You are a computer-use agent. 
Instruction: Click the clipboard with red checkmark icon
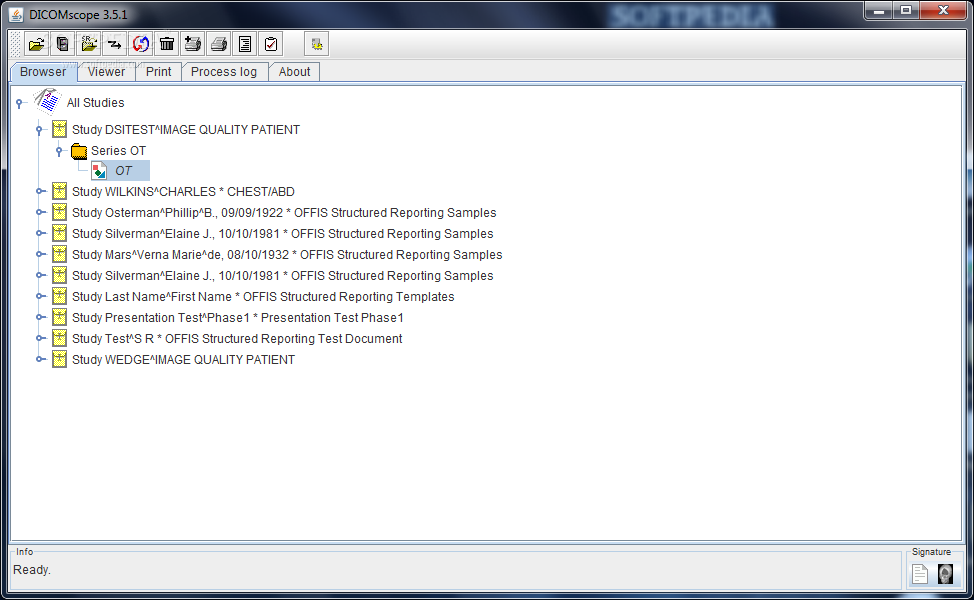(271, 44)
